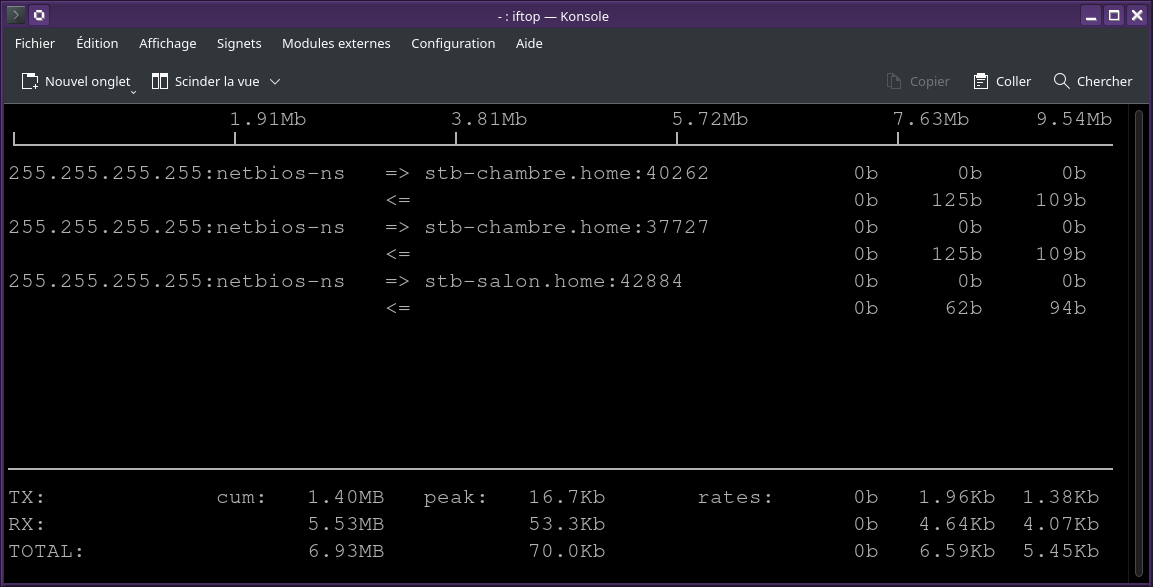
Task: Click the stb-salon.home:42884 line in terminal
Action: tap(553, 281)
